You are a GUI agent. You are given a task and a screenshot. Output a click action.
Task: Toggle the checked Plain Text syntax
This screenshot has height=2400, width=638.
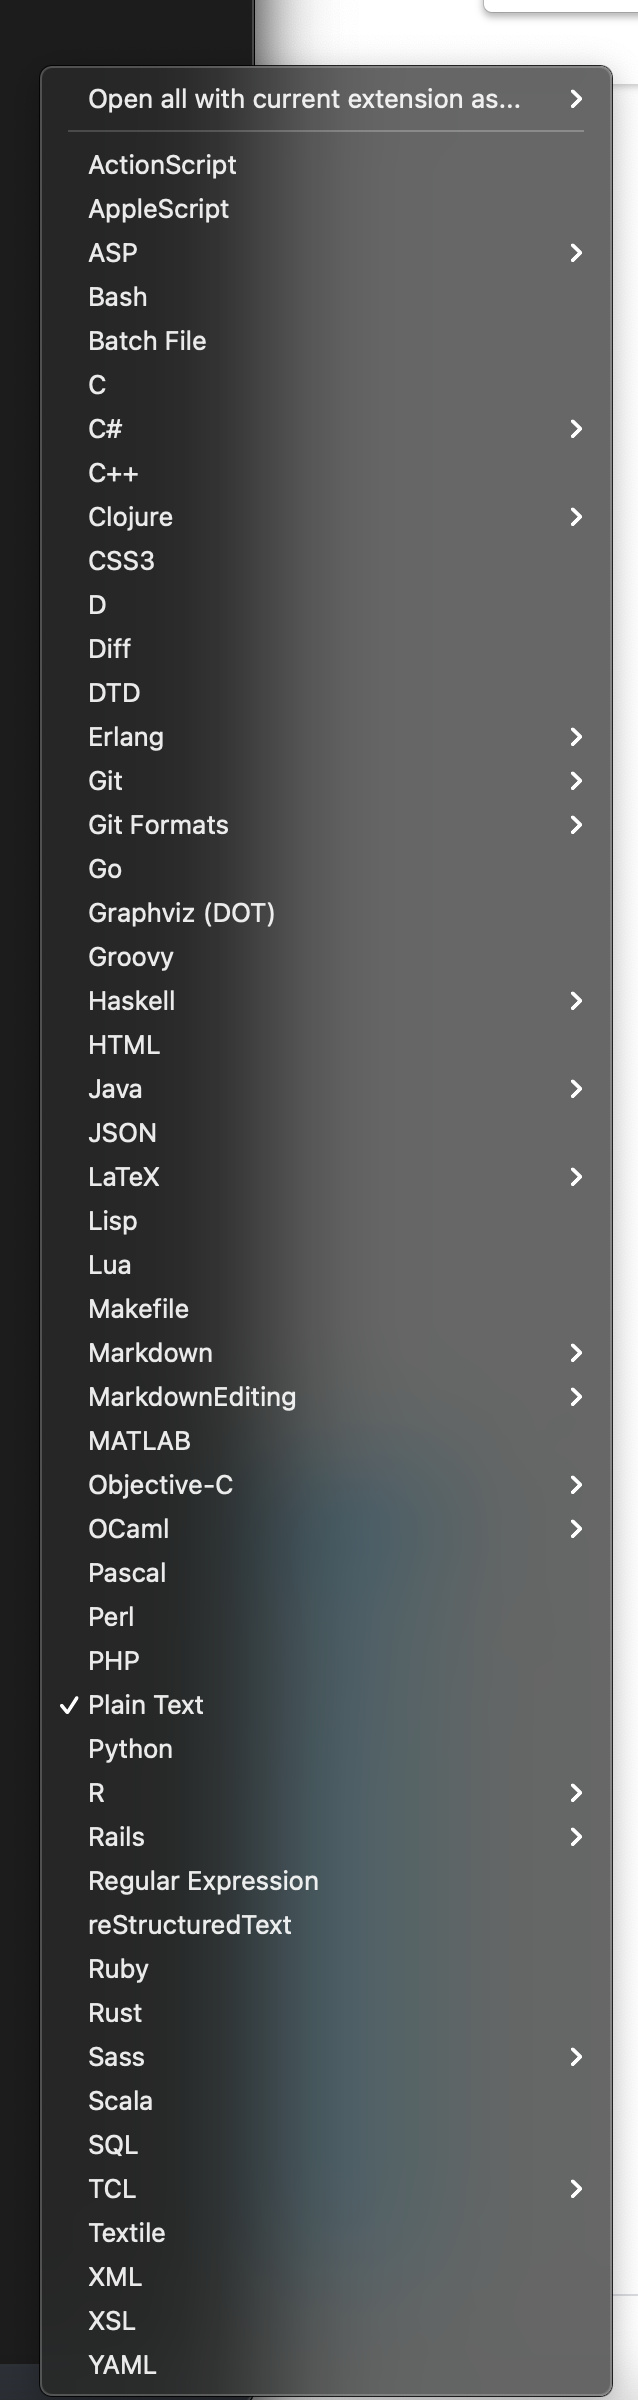click(145, 1705)
